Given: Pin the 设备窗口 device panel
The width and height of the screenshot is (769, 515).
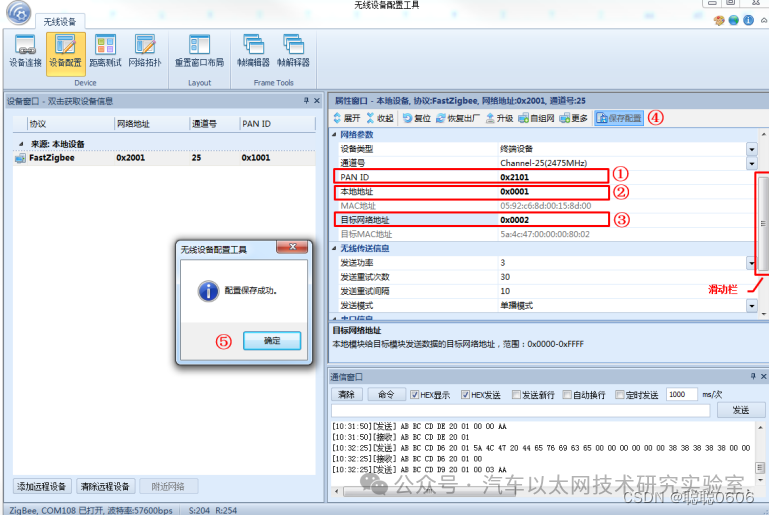Looking at the screenshot, I should (307, 101).
